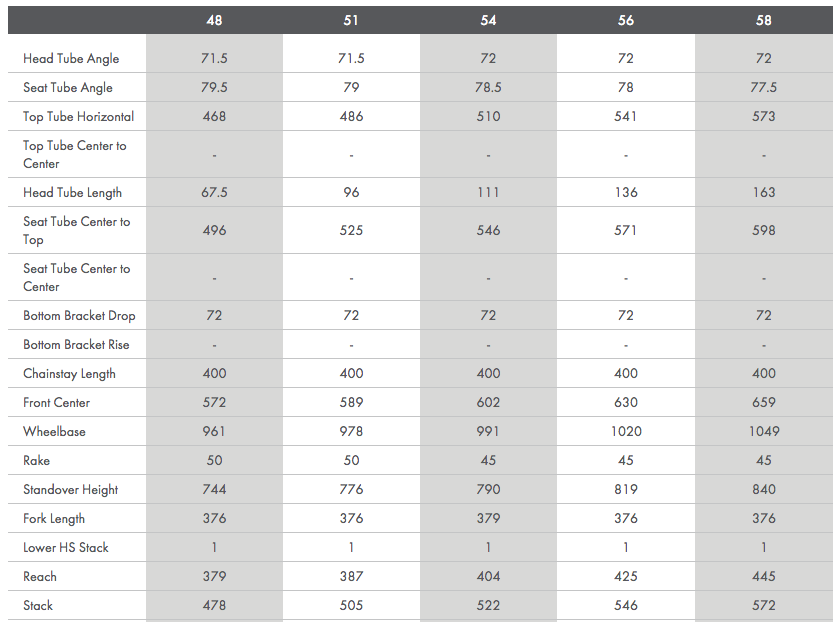
Task: Click the Lower HS Stack label
Action: 66,548
